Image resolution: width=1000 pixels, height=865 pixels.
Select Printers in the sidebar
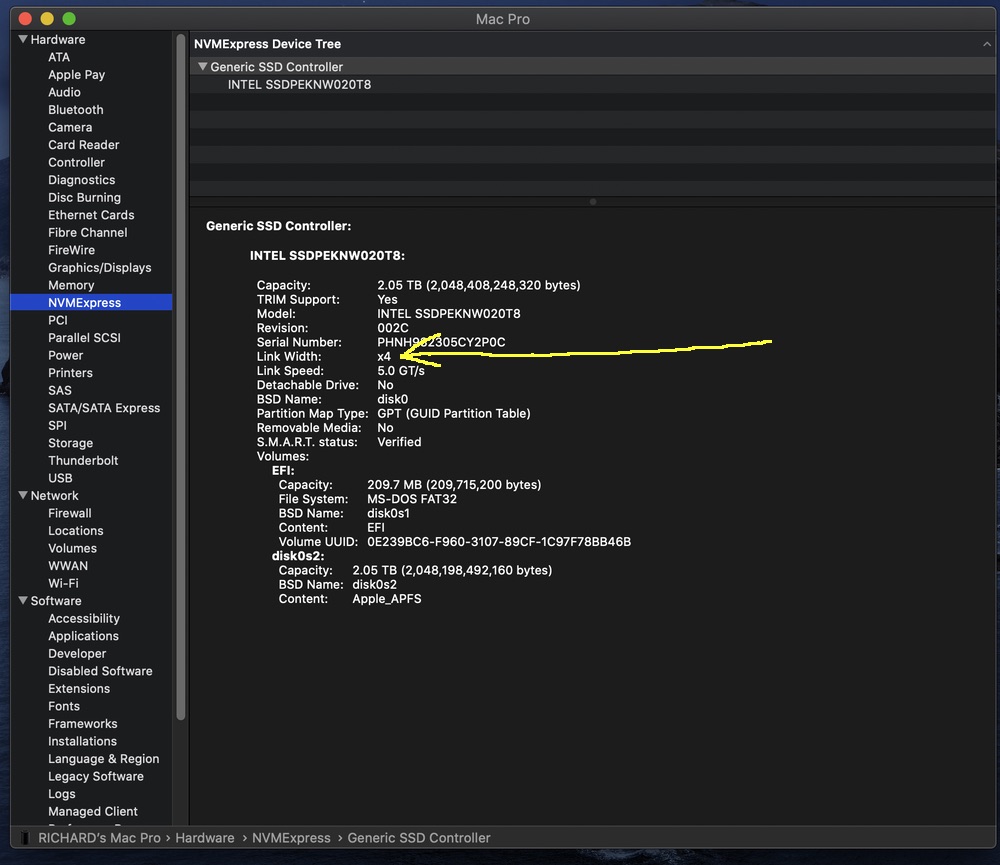[x=70, y=373]
